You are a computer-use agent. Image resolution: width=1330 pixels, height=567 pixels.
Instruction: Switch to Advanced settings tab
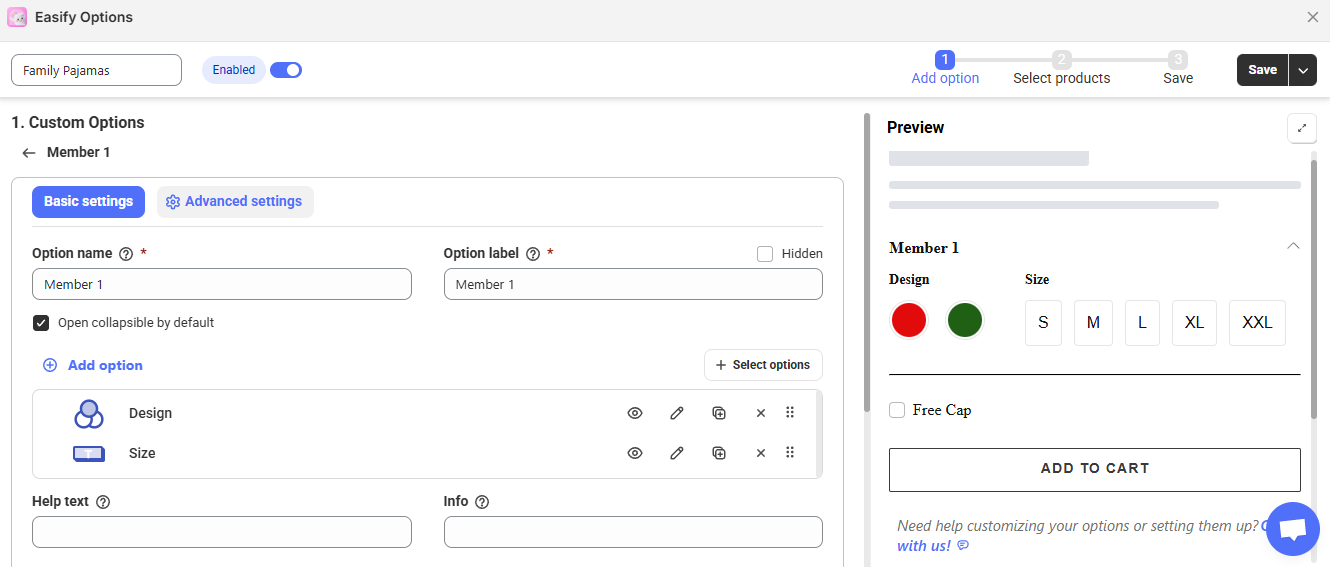click(x=235, y=202)
